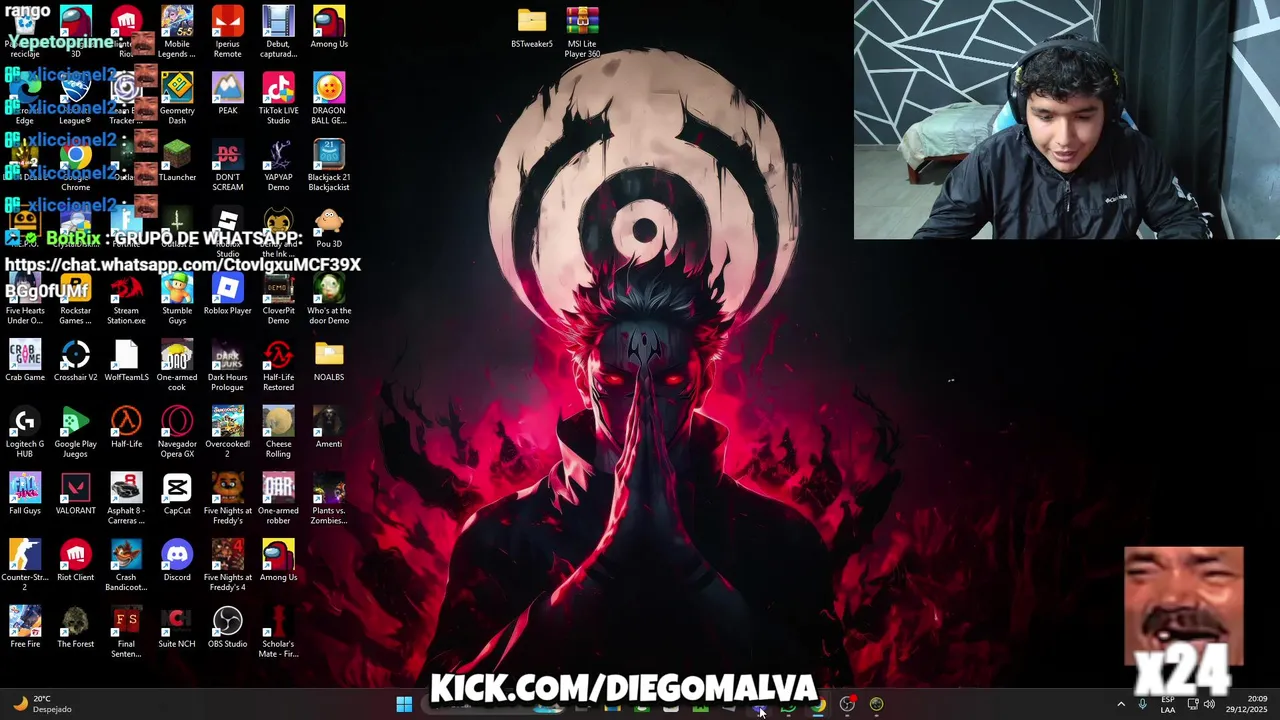Screen dimensions: 1280x720
Task: Select Who's at the door Demo icon
Action: tap(329, 298)
